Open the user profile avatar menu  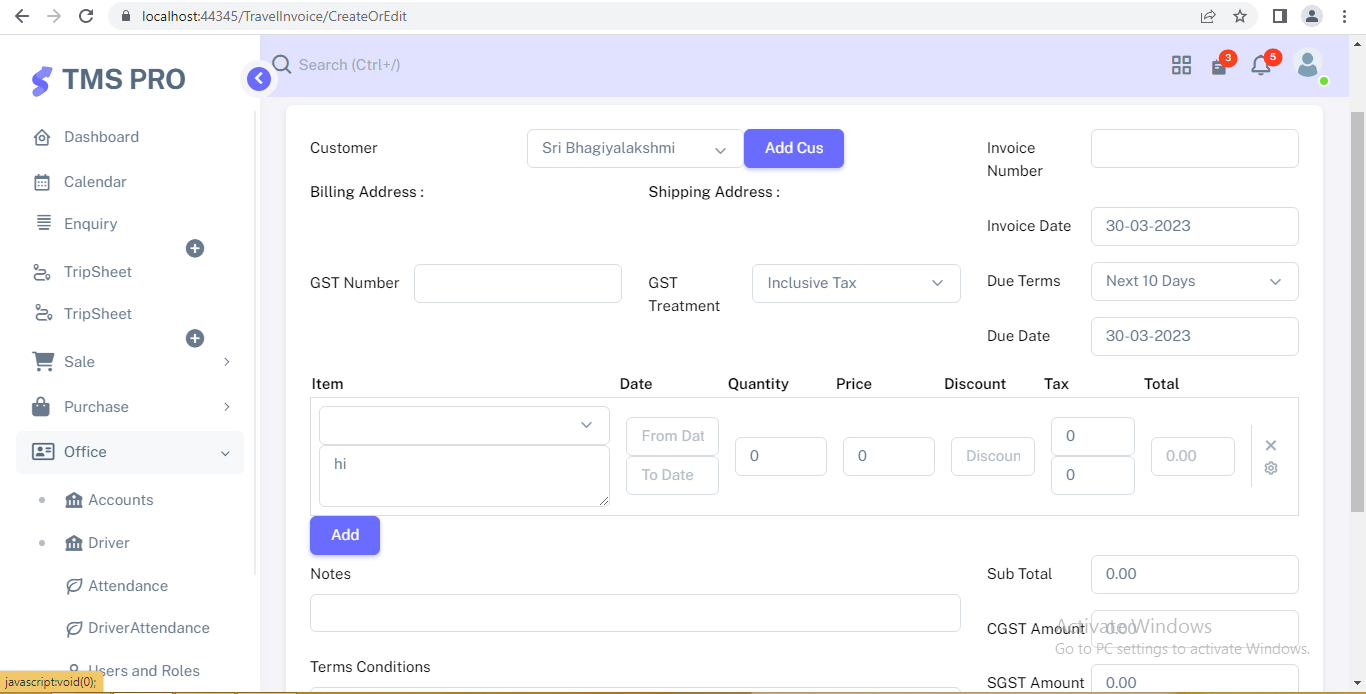pyautogui.click(x=1308, y=65)
